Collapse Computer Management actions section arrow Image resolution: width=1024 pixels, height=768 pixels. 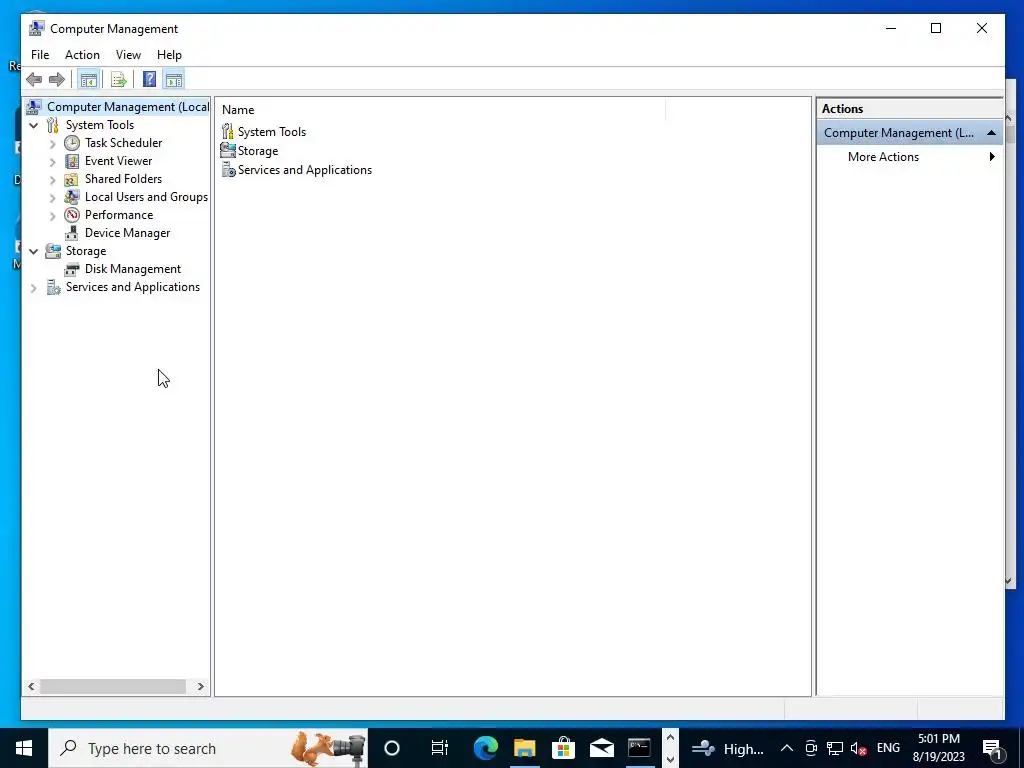click(x=991, y=133)
